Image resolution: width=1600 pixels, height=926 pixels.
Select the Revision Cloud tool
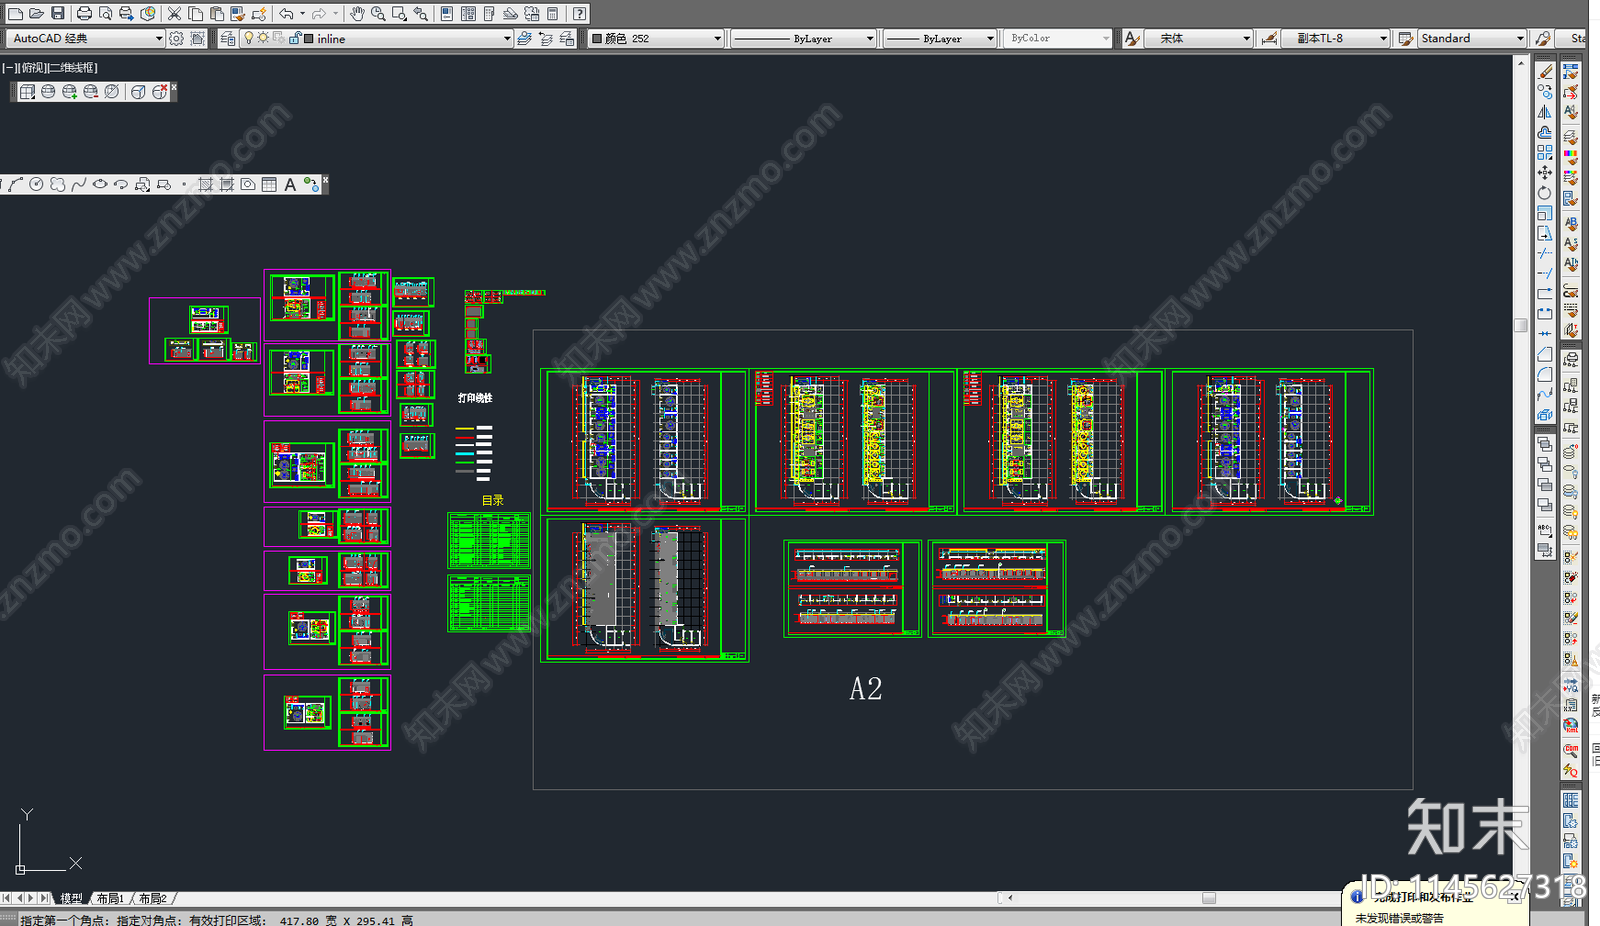57,185
